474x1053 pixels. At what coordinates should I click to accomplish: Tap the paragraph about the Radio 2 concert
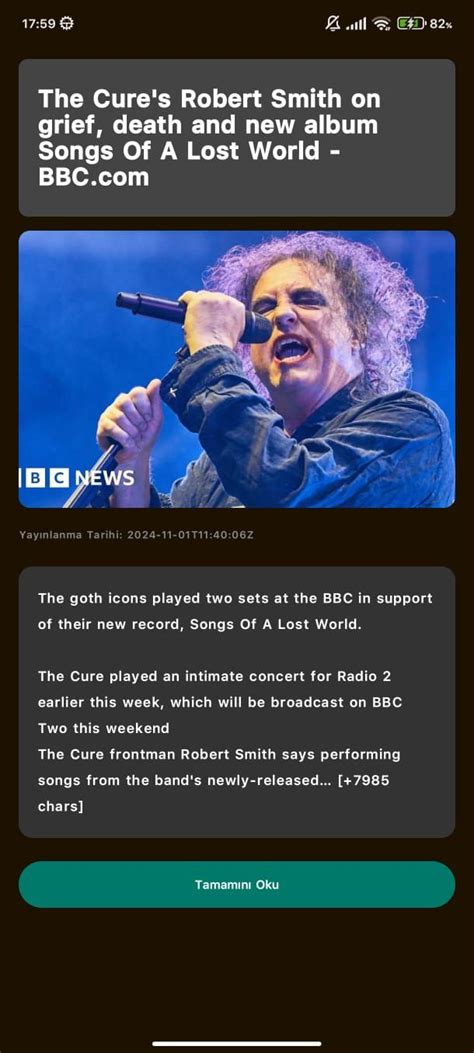coord(220,702)
